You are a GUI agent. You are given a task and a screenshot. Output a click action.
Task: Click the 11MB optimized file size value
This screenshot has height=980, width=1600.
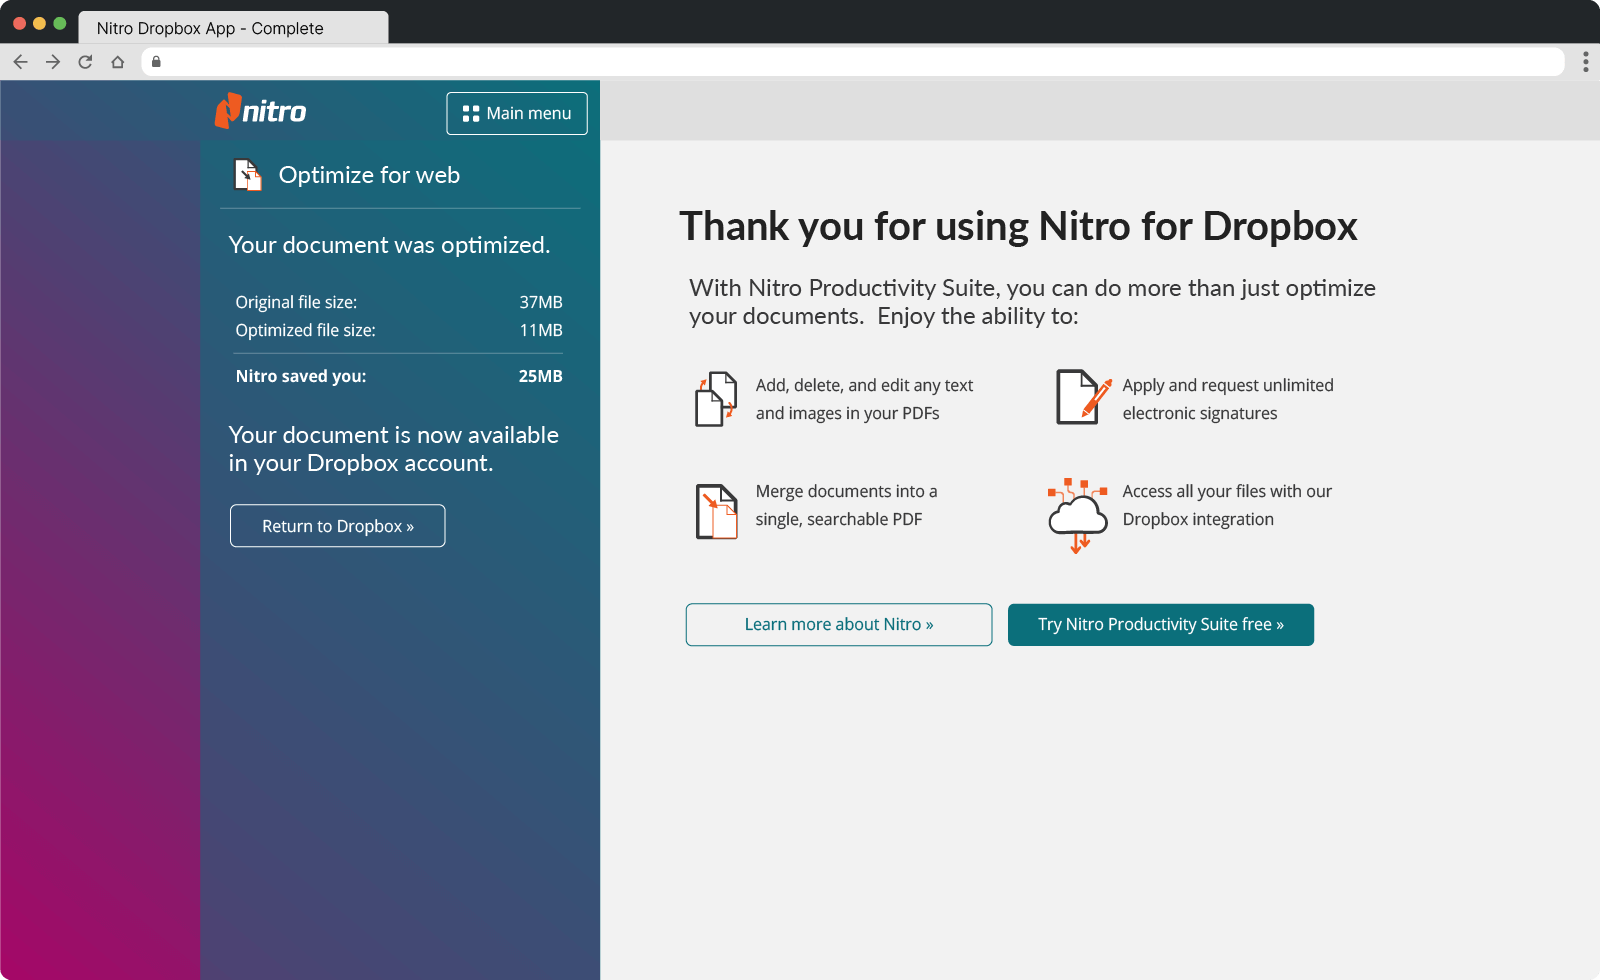pyautogui.click(x=541, y=330)
